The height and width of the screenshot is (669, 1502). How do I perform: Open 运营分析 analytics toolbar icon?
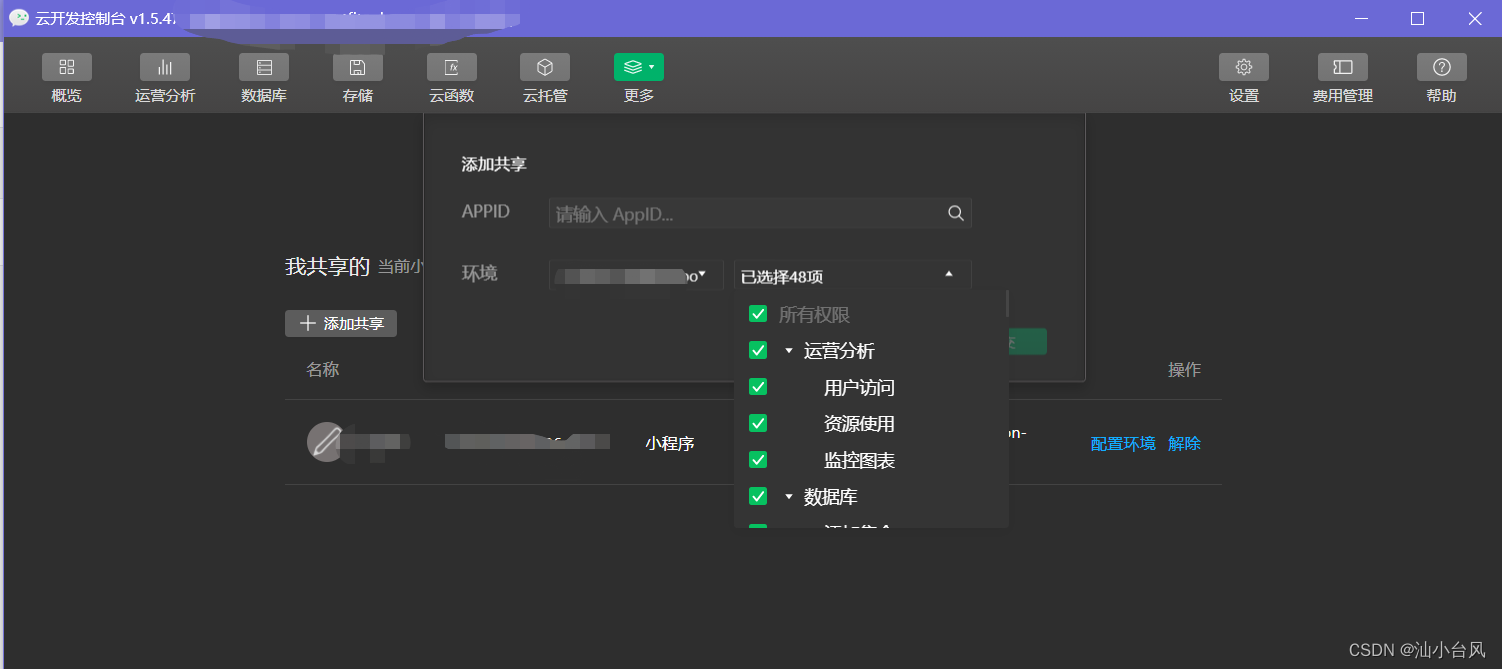pos(165,67)
